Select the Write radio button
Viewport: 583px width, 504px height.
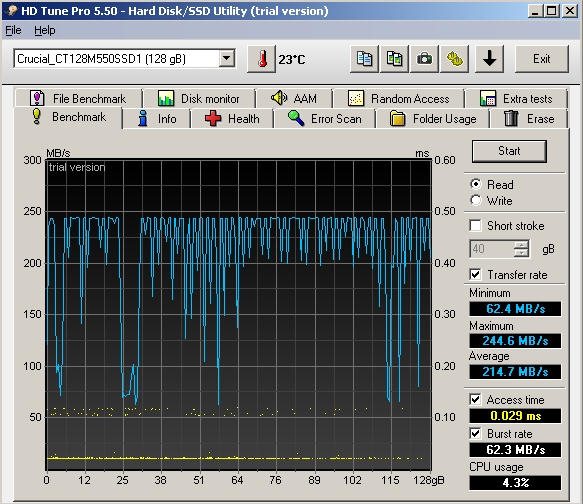(x=476, y=200)
